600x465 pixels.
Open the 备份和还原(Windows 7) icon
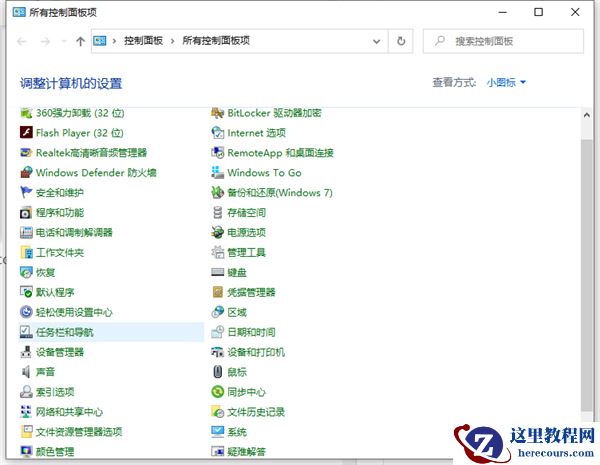coord(217,193)
